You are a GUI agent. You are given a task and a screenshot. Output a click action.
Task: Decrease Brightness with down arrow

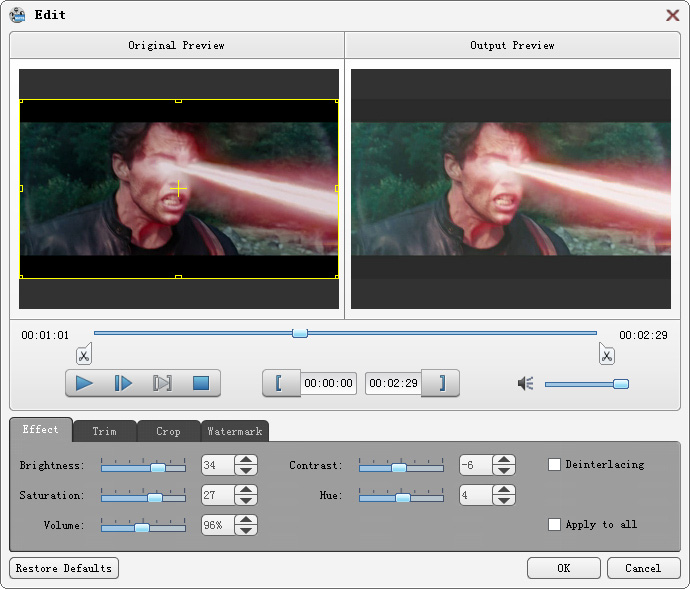[x=246, y=470]
